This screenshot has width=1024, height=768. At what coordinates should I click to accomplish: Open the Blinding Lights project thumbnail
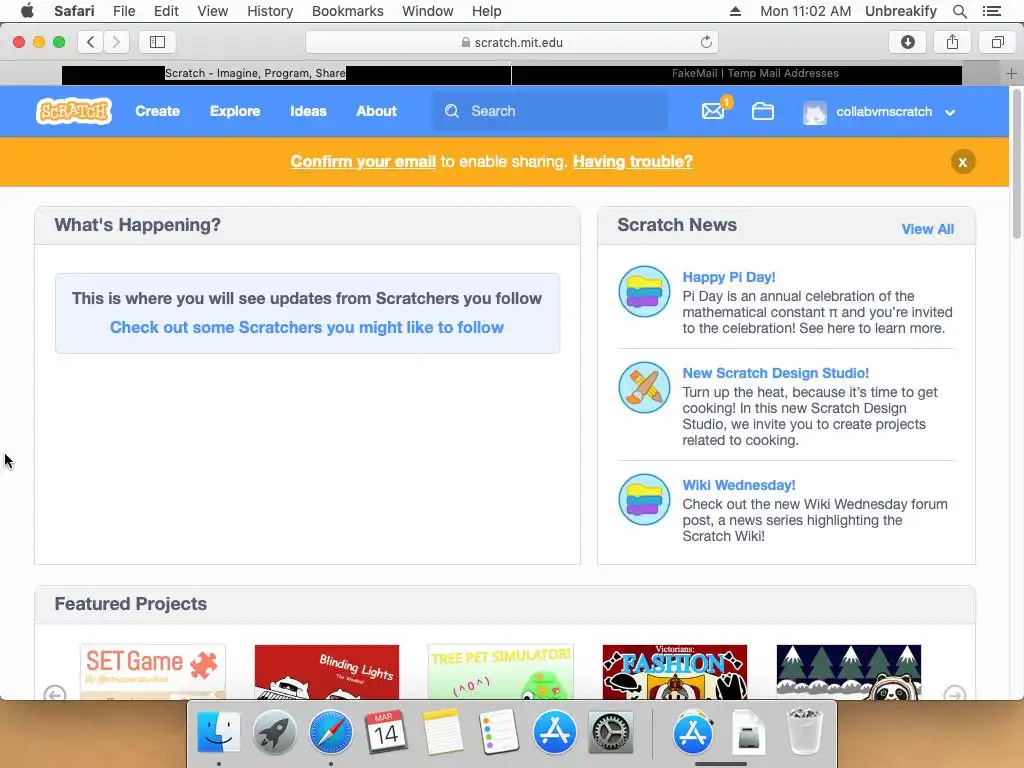[x=327, y=672]
